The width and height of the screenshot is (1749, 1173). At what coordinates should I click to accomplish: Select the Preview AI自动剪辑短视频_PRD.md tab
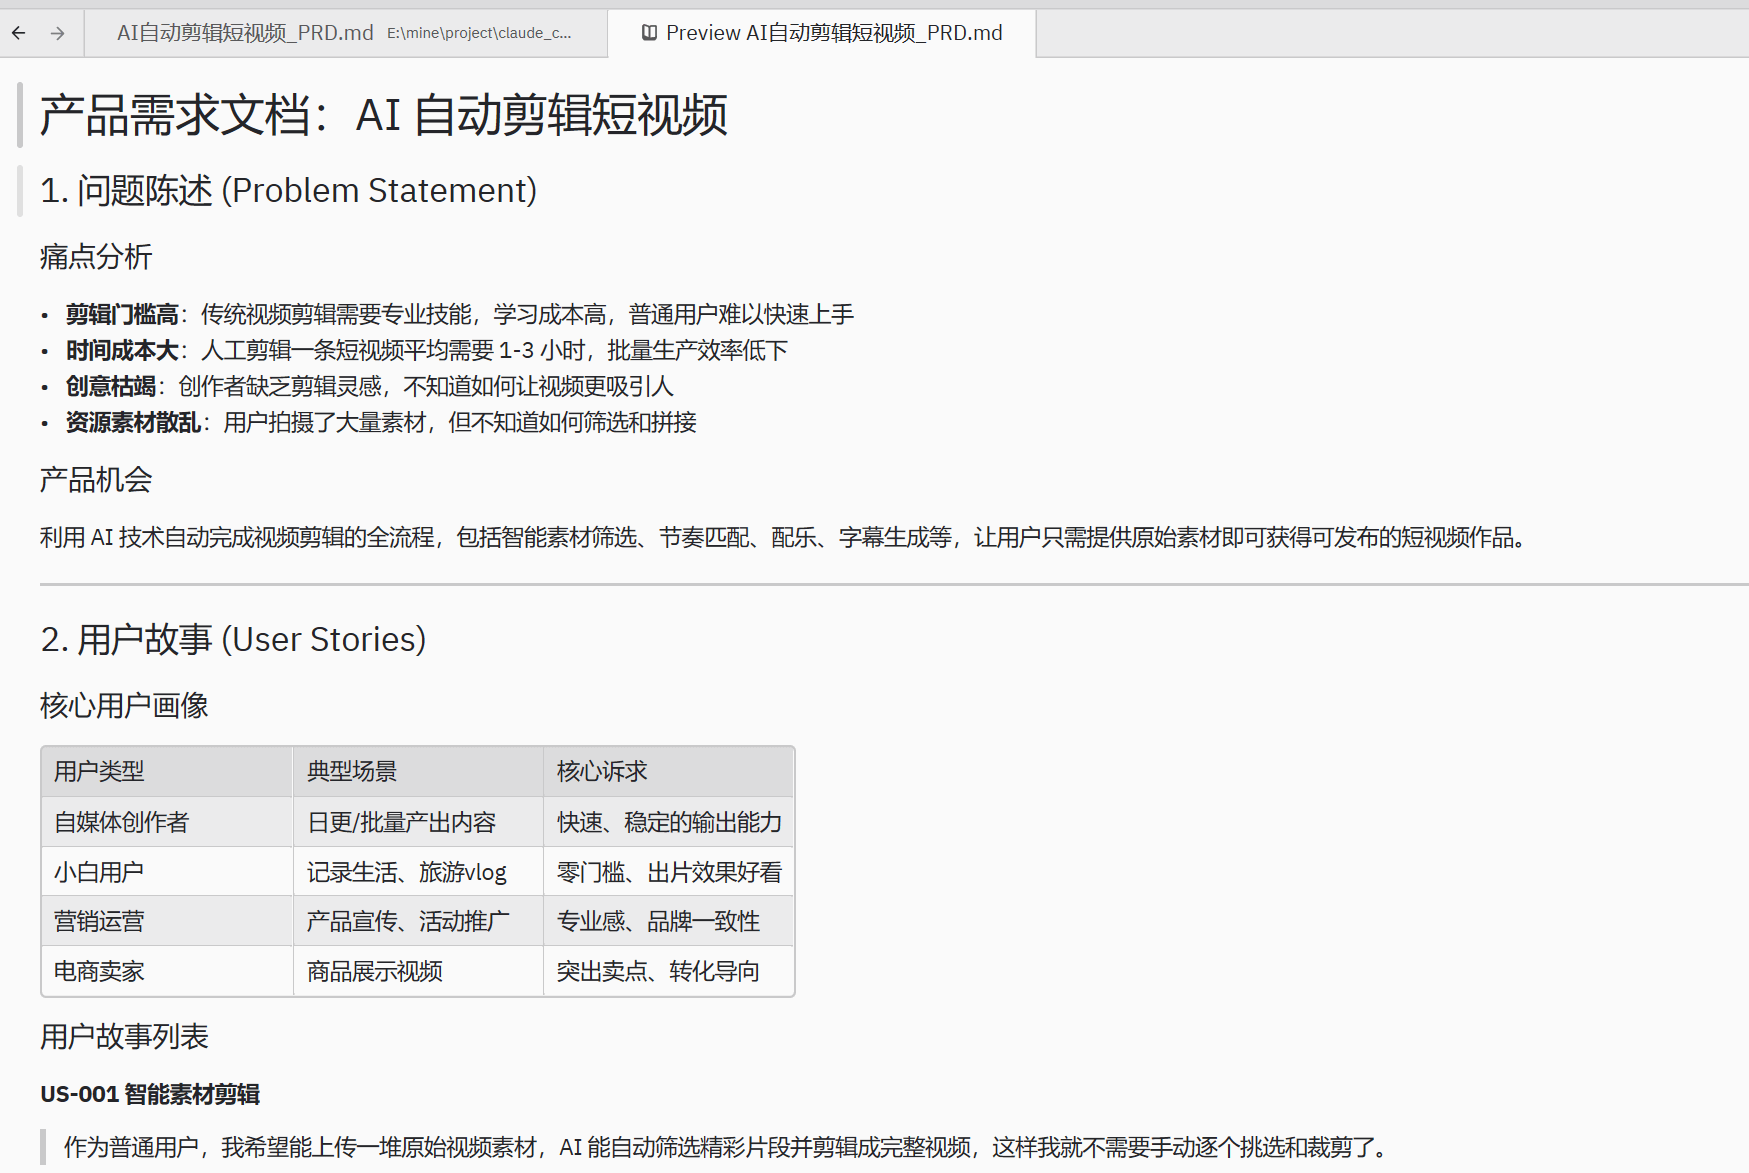pos(833,33)
